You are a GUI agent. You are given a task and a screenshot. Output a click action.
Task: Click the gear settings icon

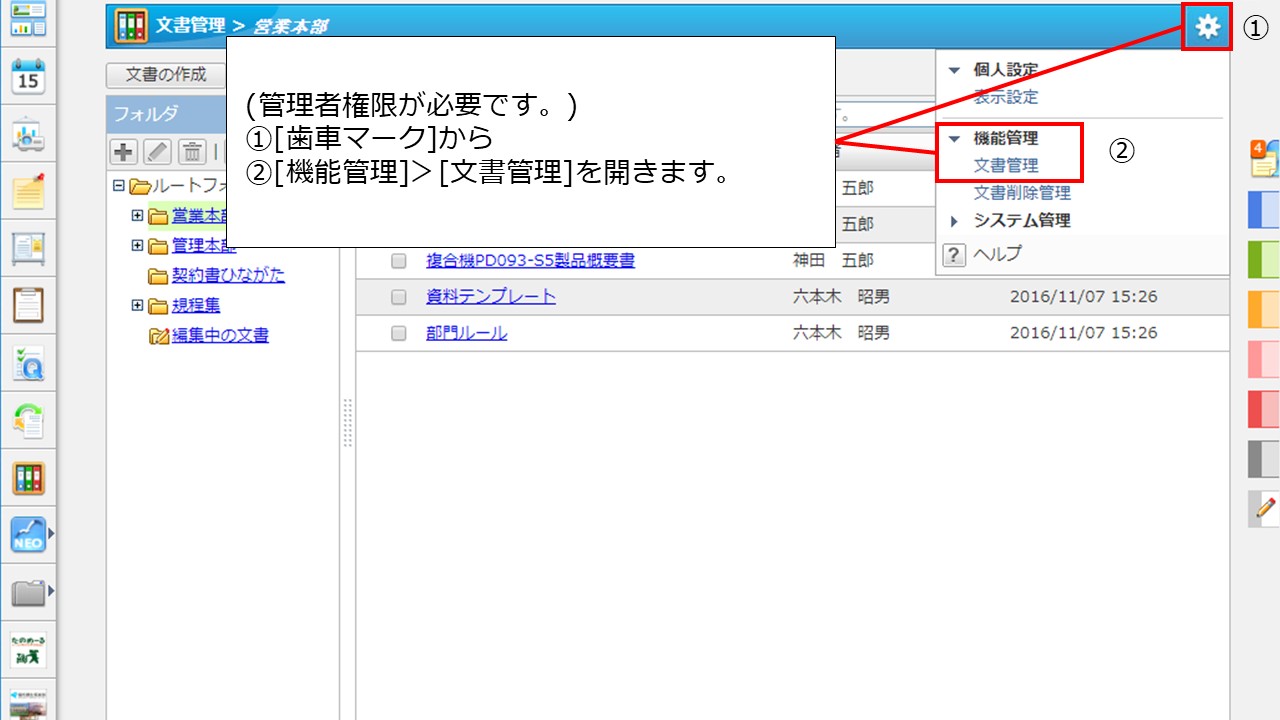coord(1207,27)
